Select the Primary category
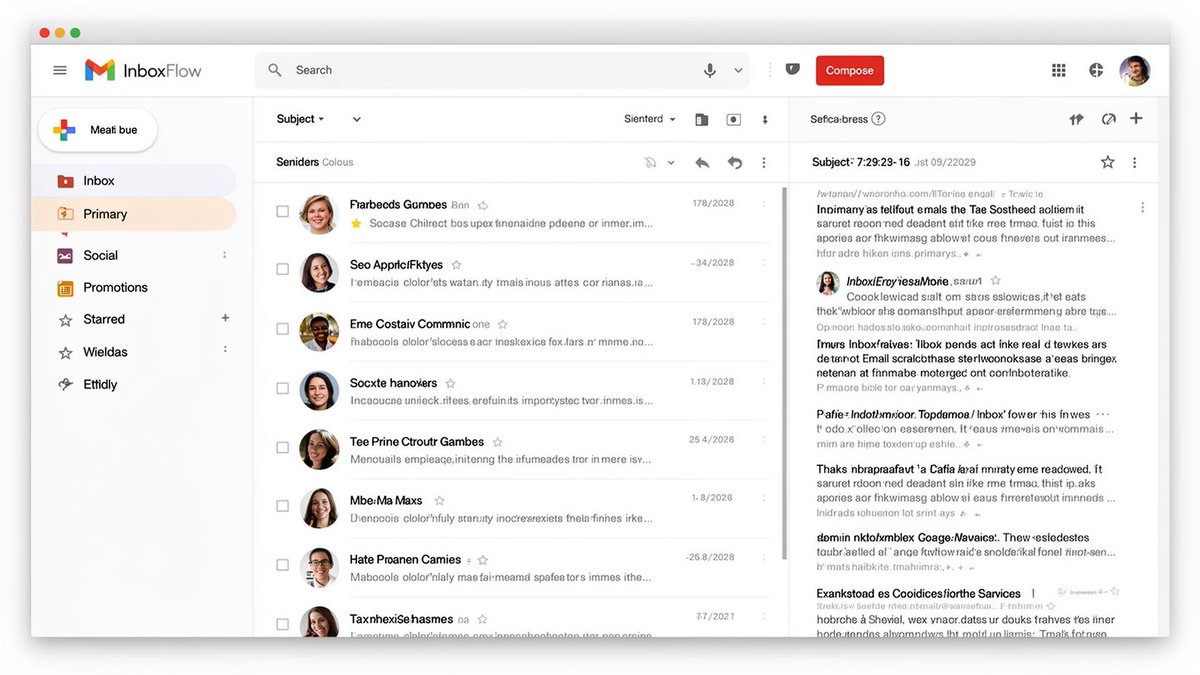The image size is (1200, 675). pyautogui.click(x=134, y=214)
